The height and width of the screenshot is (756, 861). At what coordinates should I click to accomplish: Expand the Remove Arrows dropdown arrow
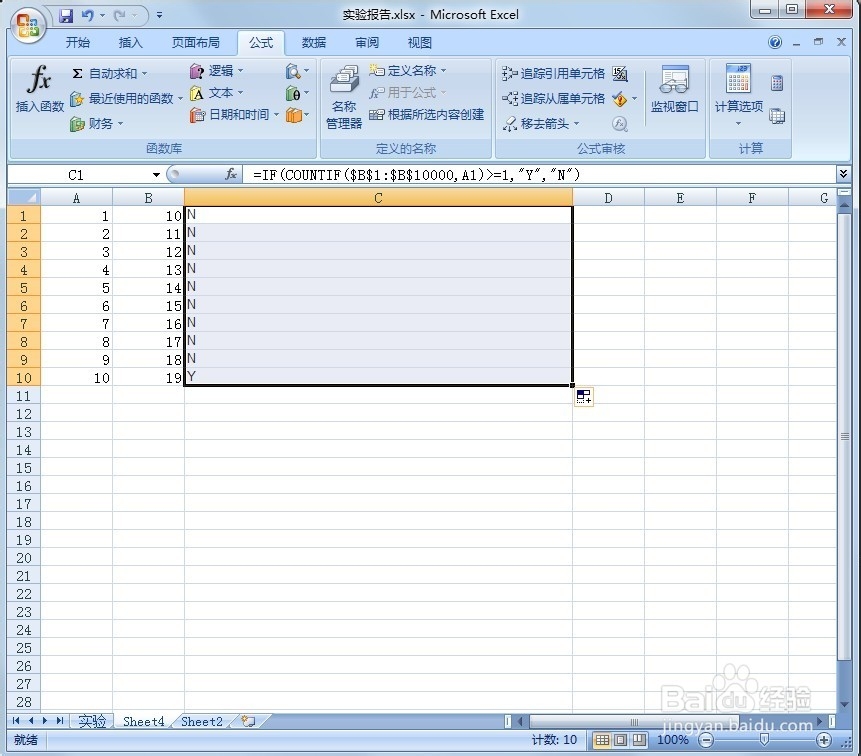[577, 124]
